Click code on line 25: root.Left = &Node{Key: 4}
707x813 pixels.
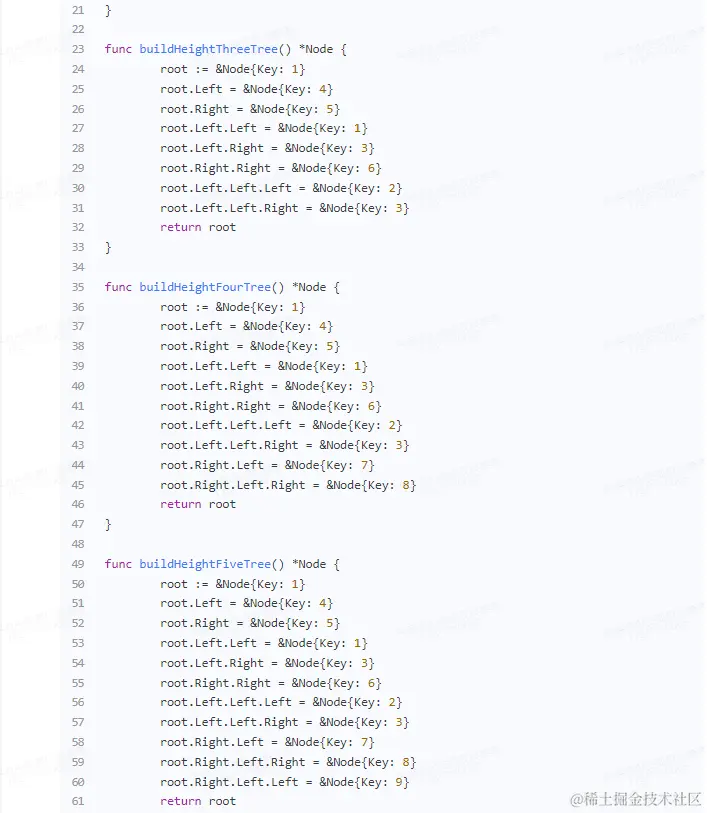[x=247, y=89]
